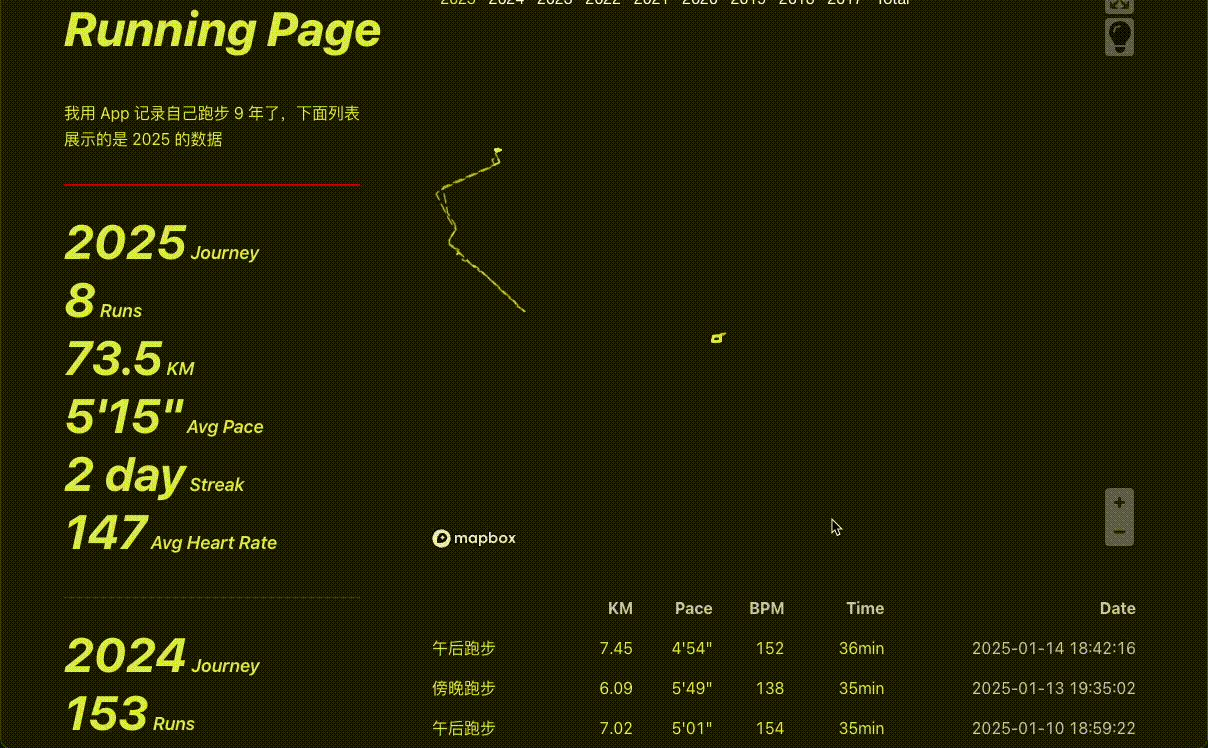Select the 2025 Journey stats heading

click(162, 243)
